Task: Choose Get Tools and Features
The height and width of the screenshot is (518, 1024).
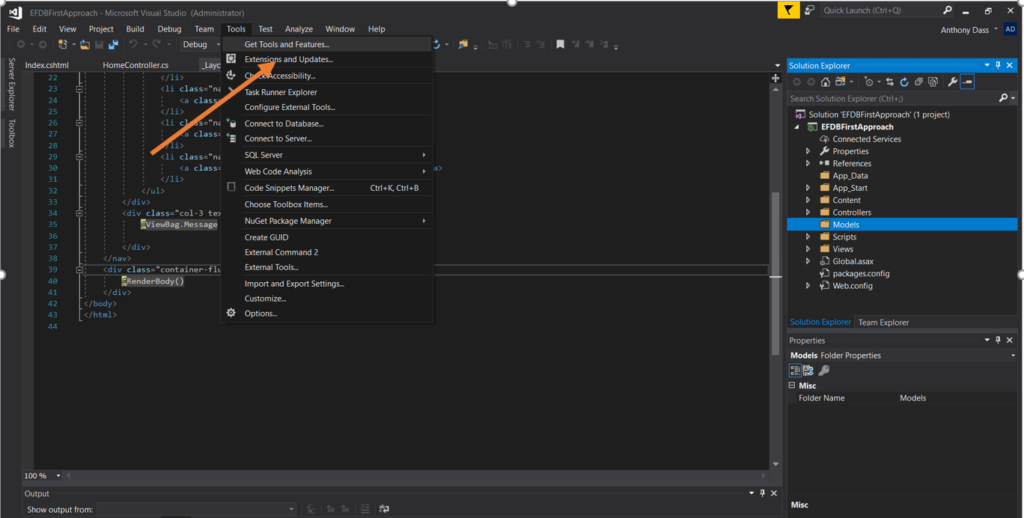Action: pos(328,44)
